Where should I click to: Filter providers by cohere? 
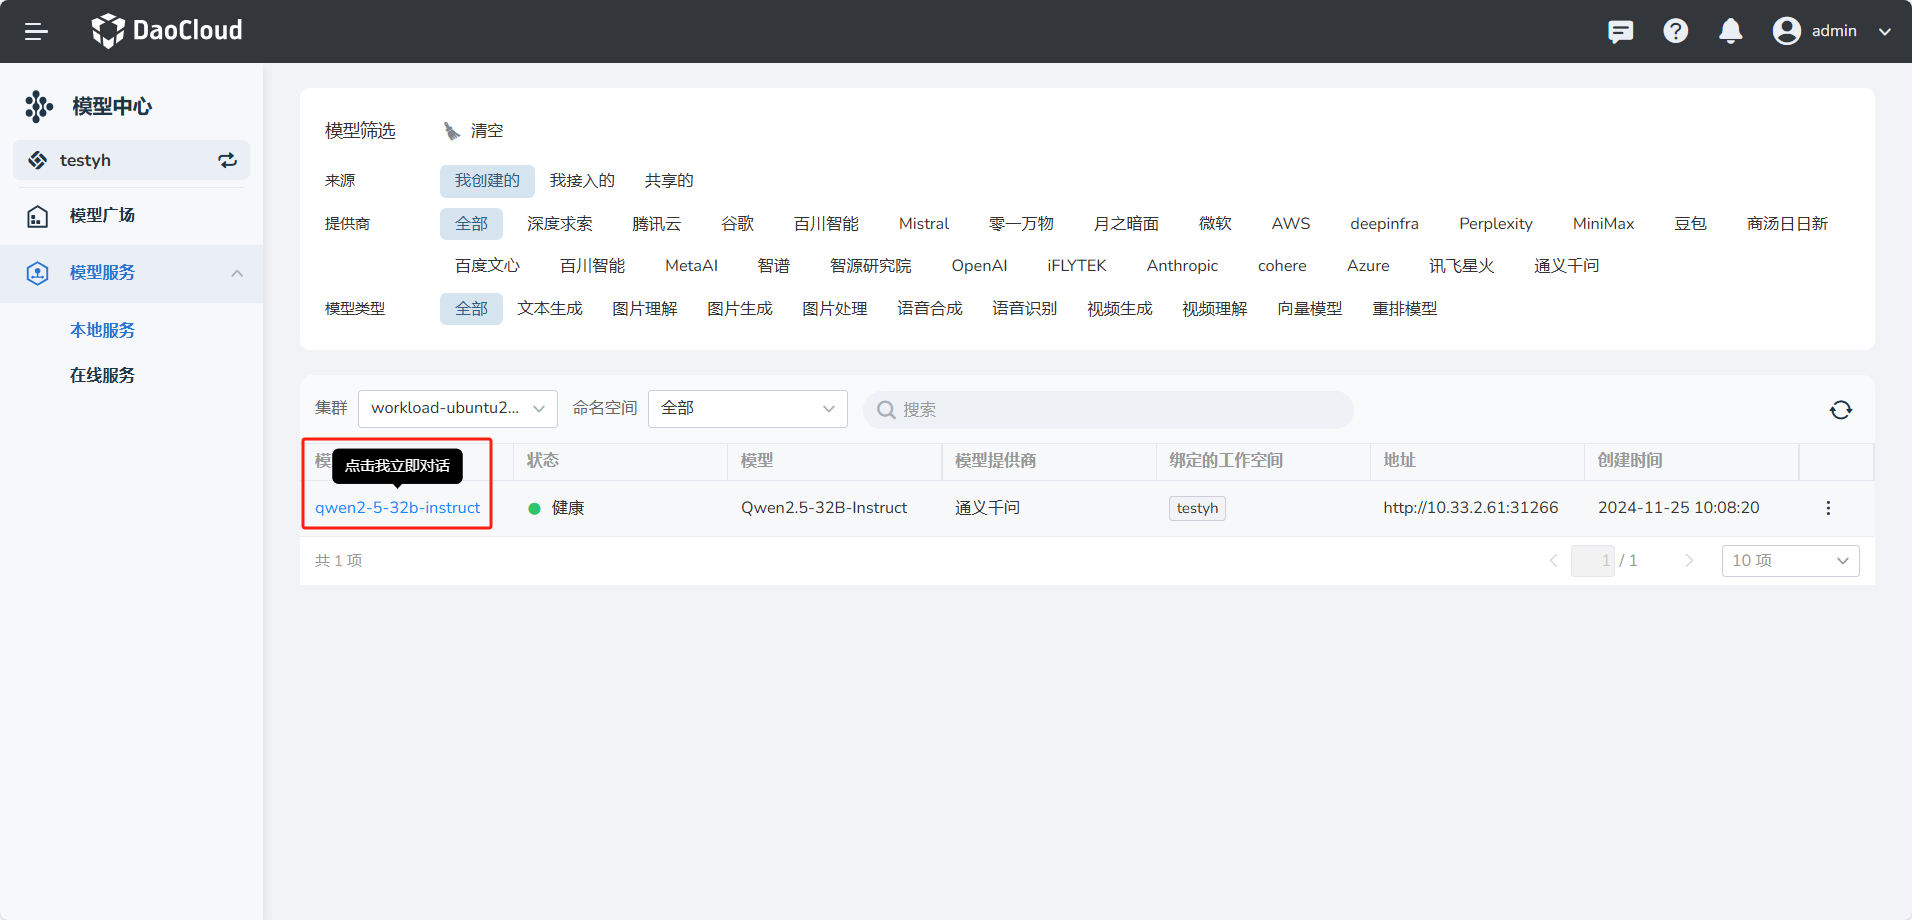point(1283,266)
